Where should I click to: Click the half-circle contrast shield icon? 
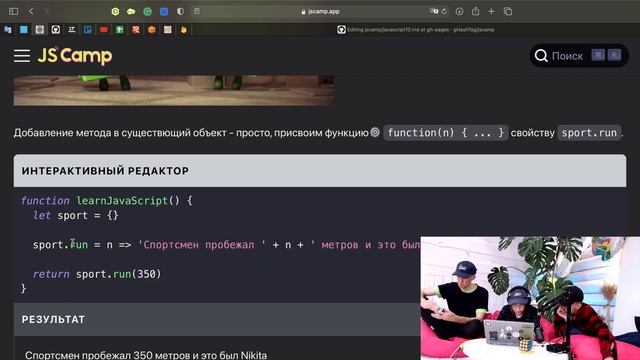pos(180,11)
